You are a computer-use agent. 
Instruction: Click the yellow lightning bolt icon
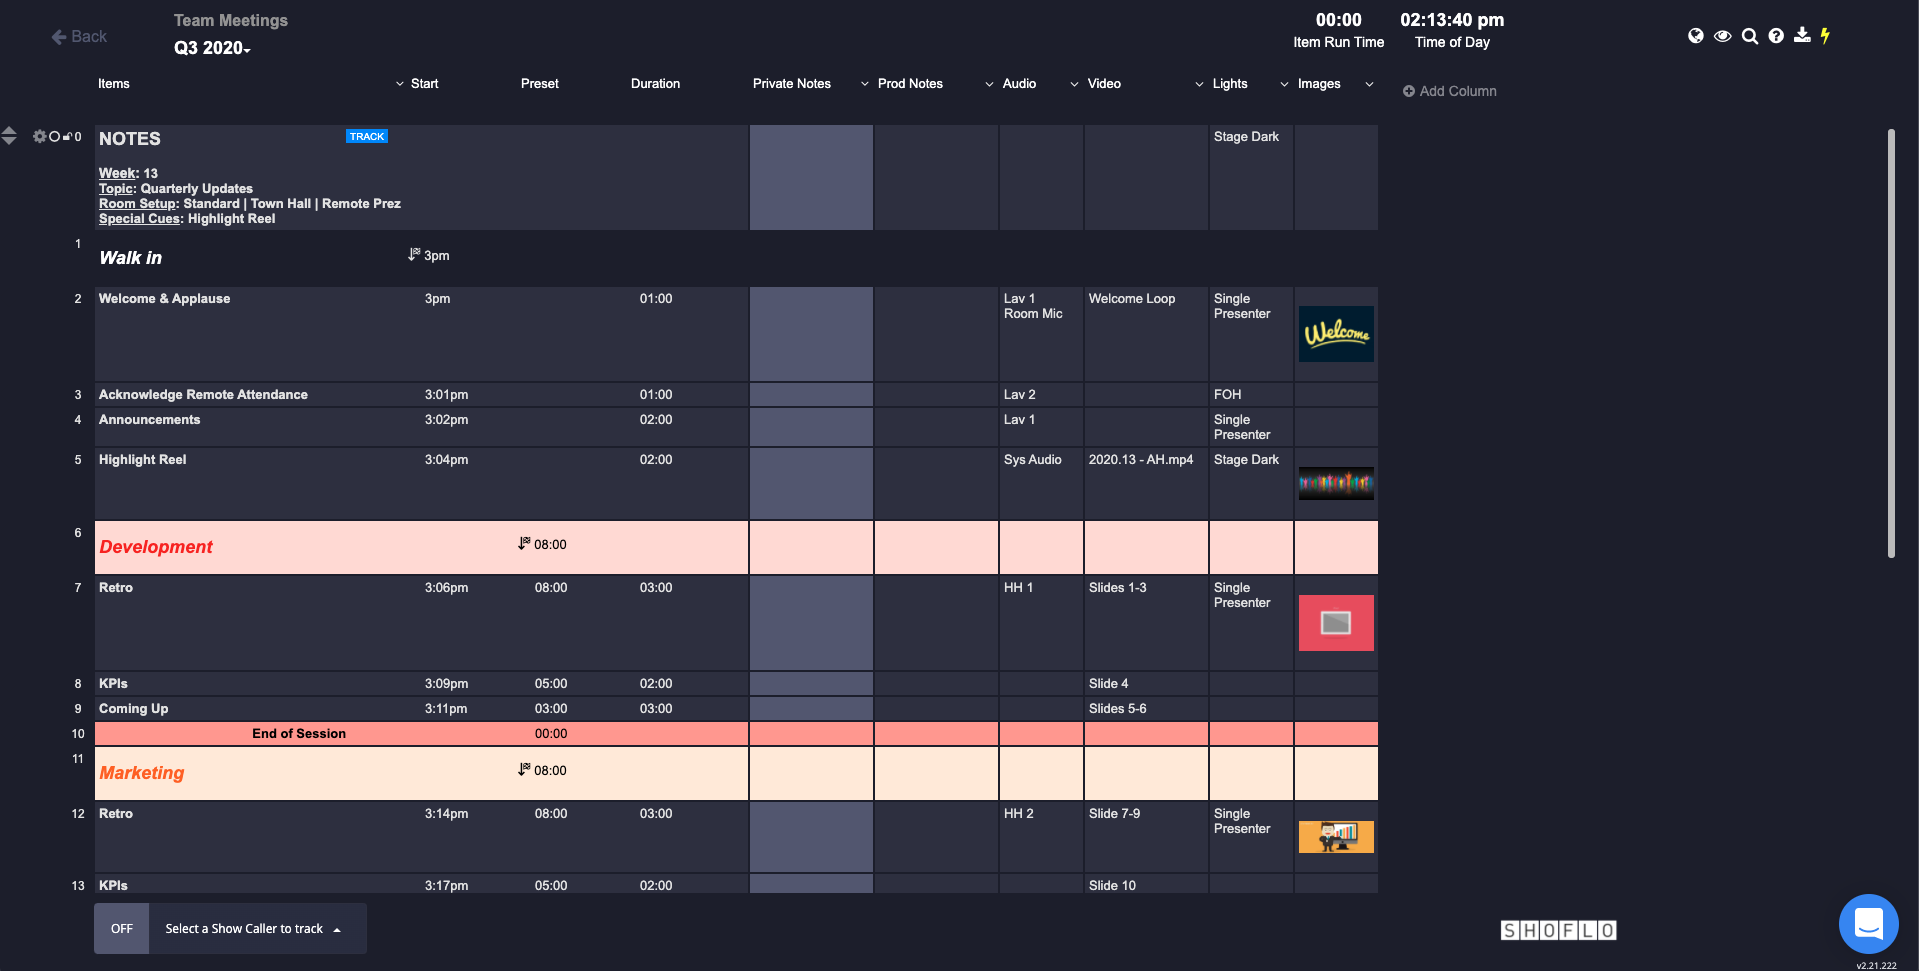pos(1825,36)
